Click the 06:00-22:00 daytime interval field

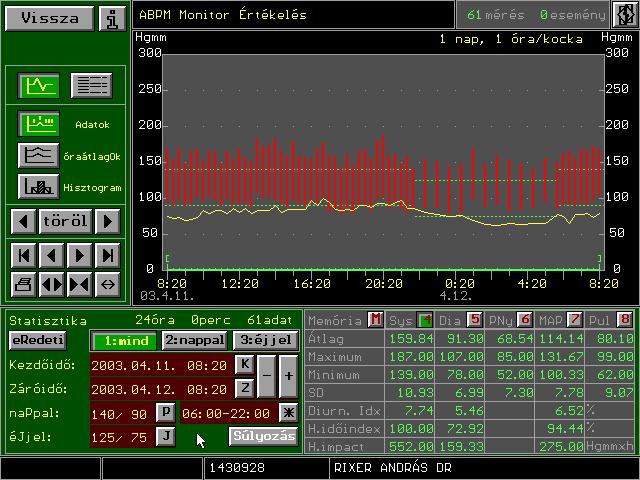tap(228, 413)
